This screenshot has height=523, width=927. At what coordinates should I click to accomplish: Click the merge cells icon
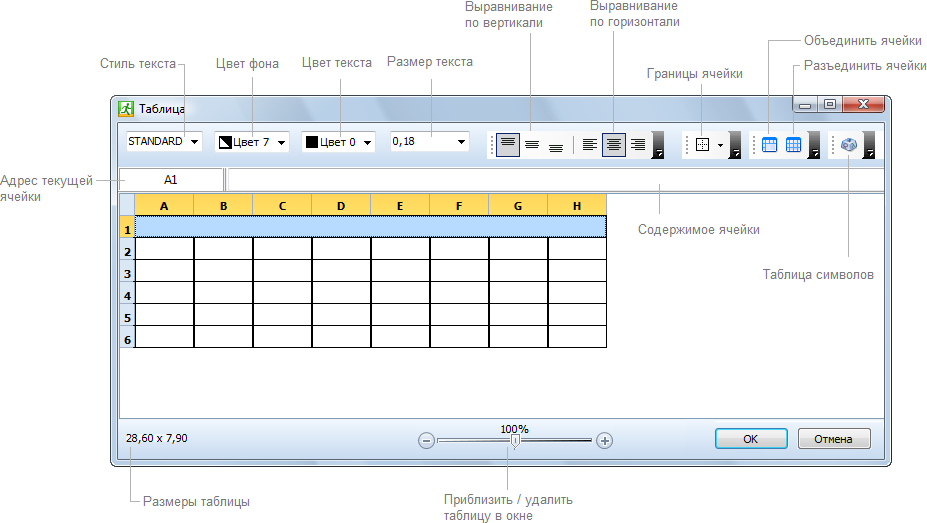coord(769,144)
